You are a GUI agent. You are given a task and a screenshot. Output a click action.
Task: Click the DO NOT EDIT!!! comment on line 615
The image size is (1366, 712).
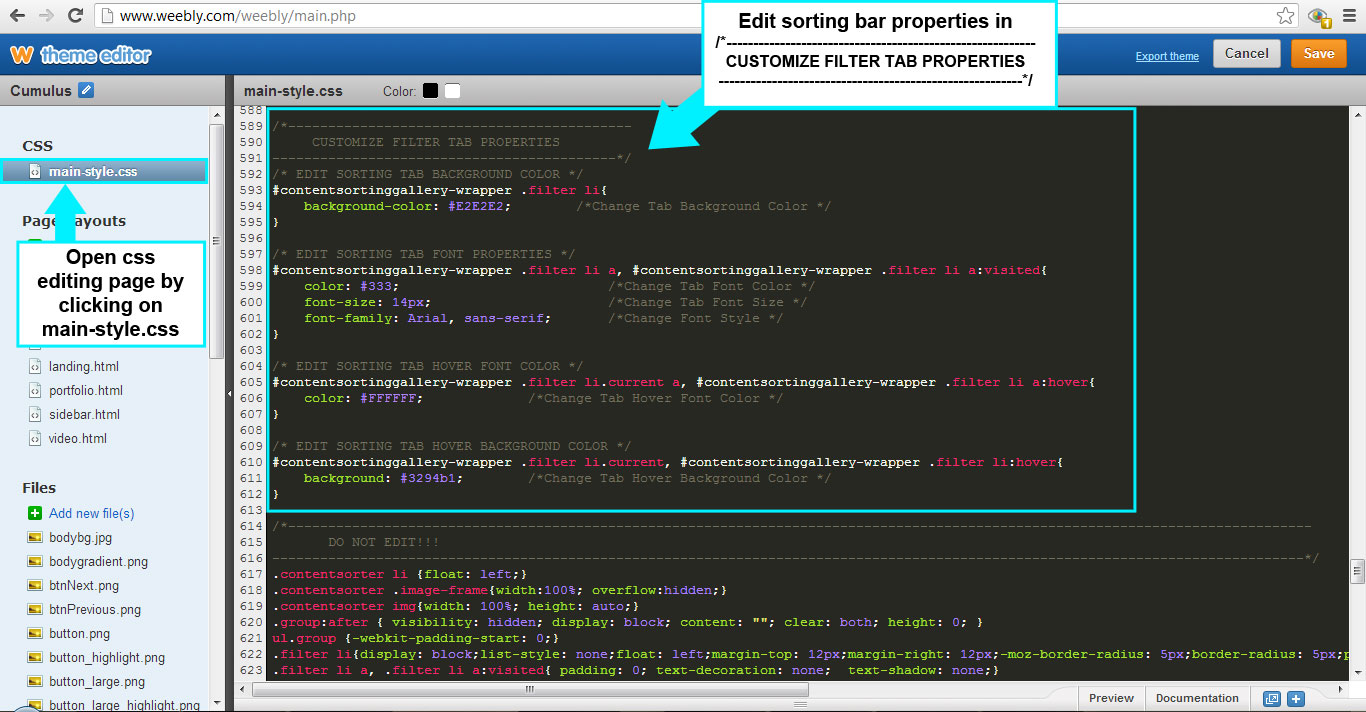383,542
